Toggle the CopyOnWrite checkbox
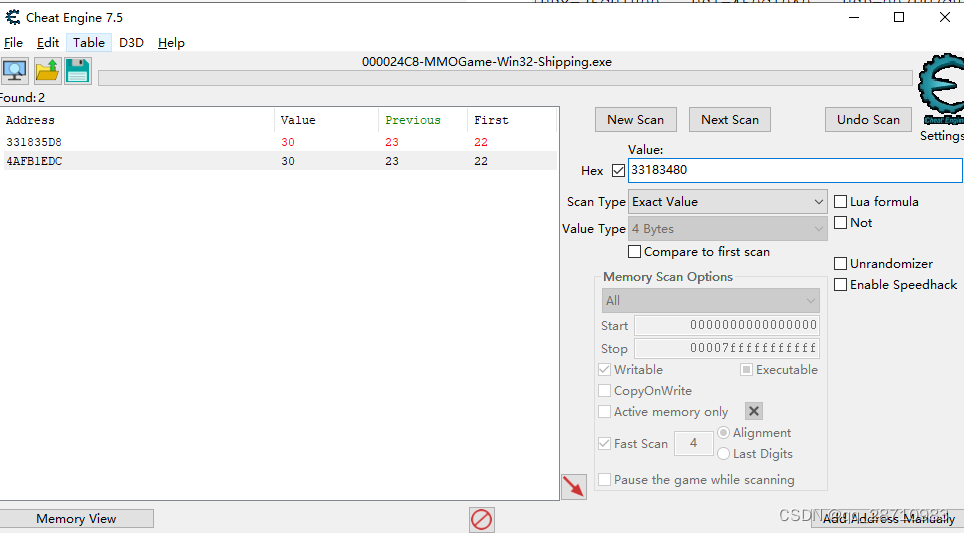964x533 pixels. pyautogui.click(x=604, y=390)
